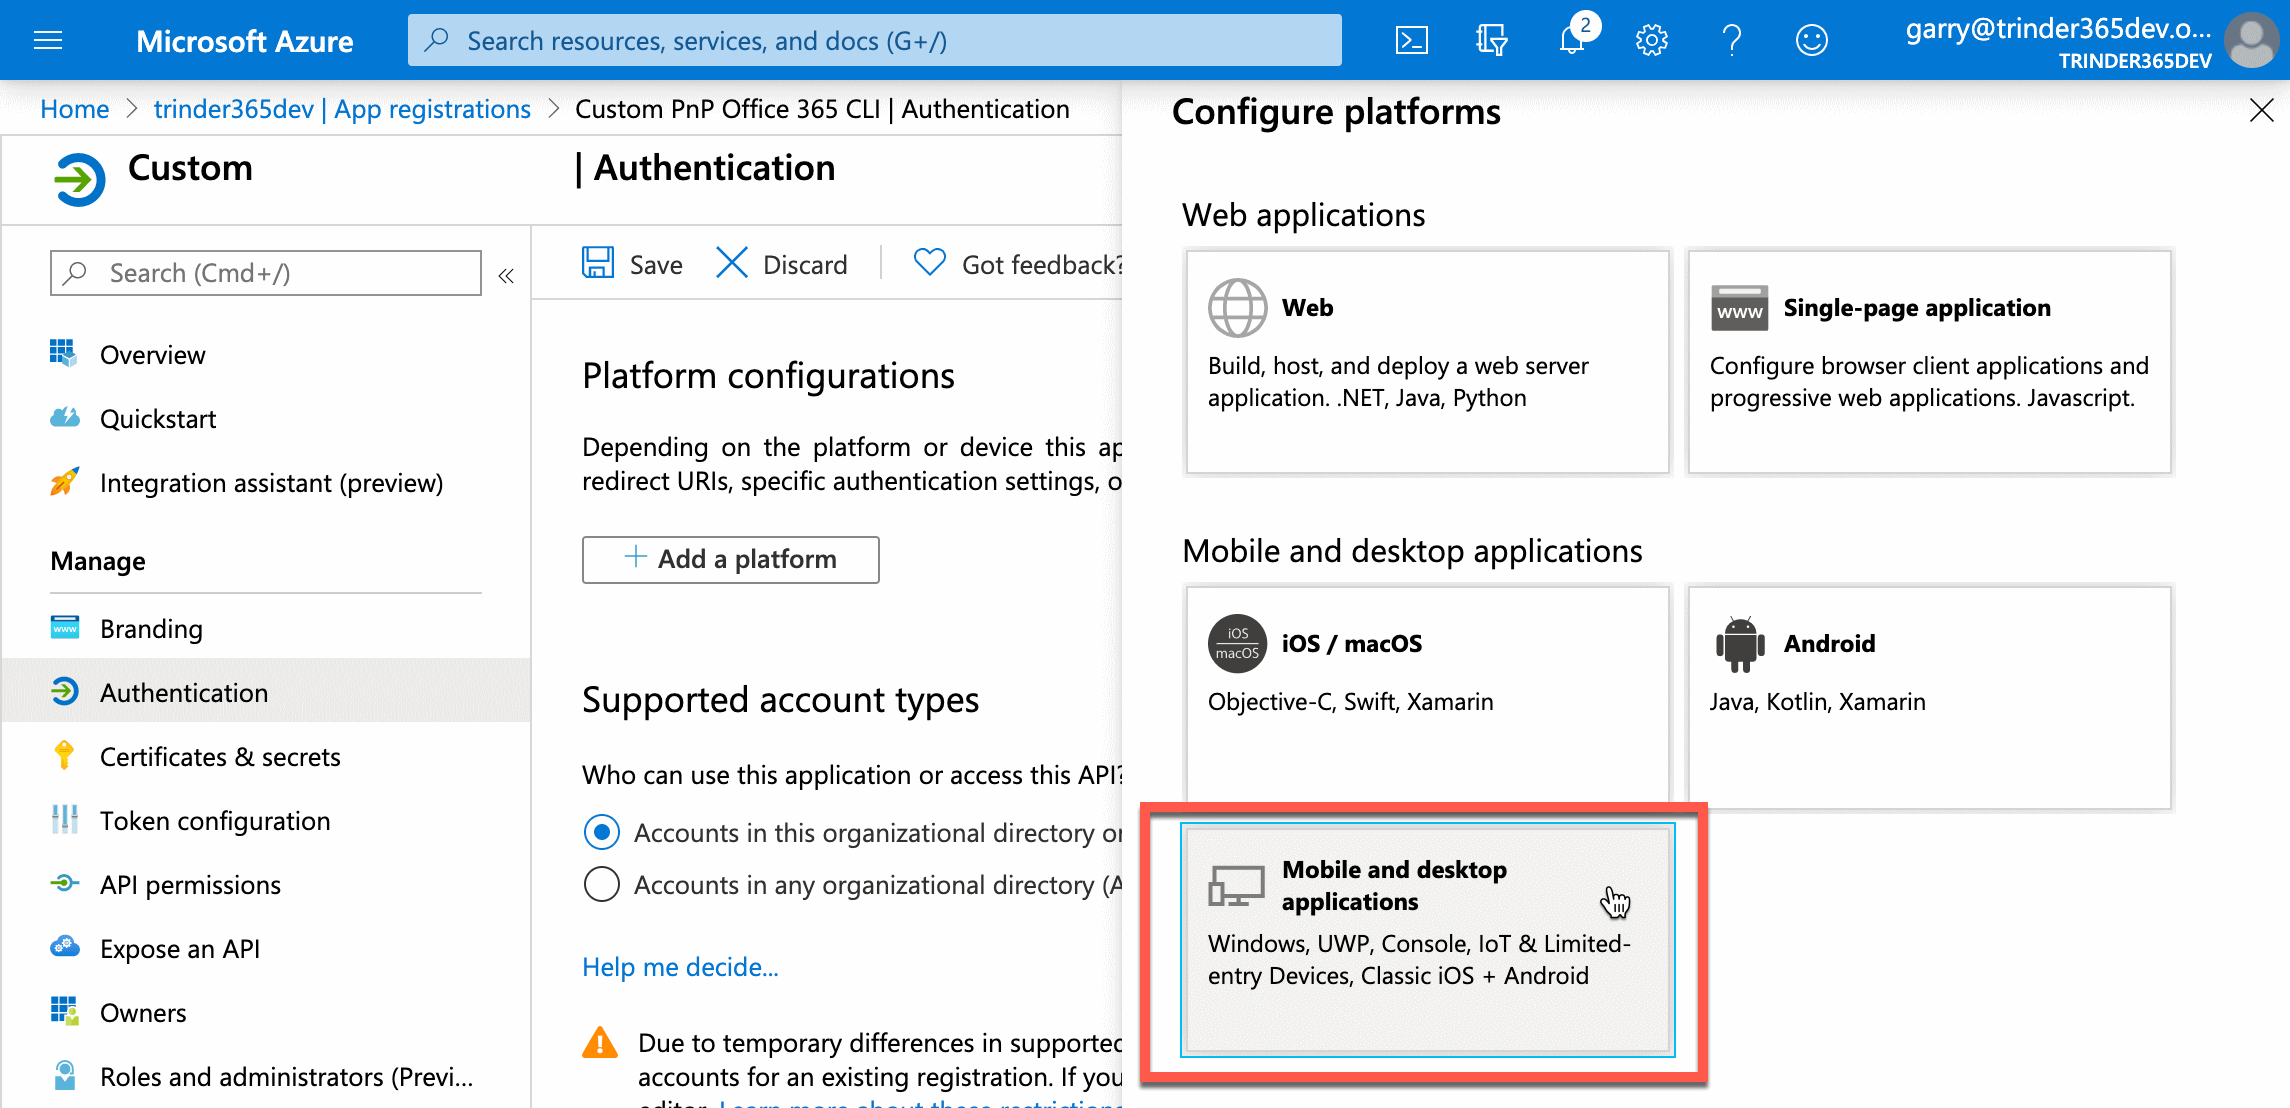
Task: Choose the Single-page application card
Action: point(1929,361)
